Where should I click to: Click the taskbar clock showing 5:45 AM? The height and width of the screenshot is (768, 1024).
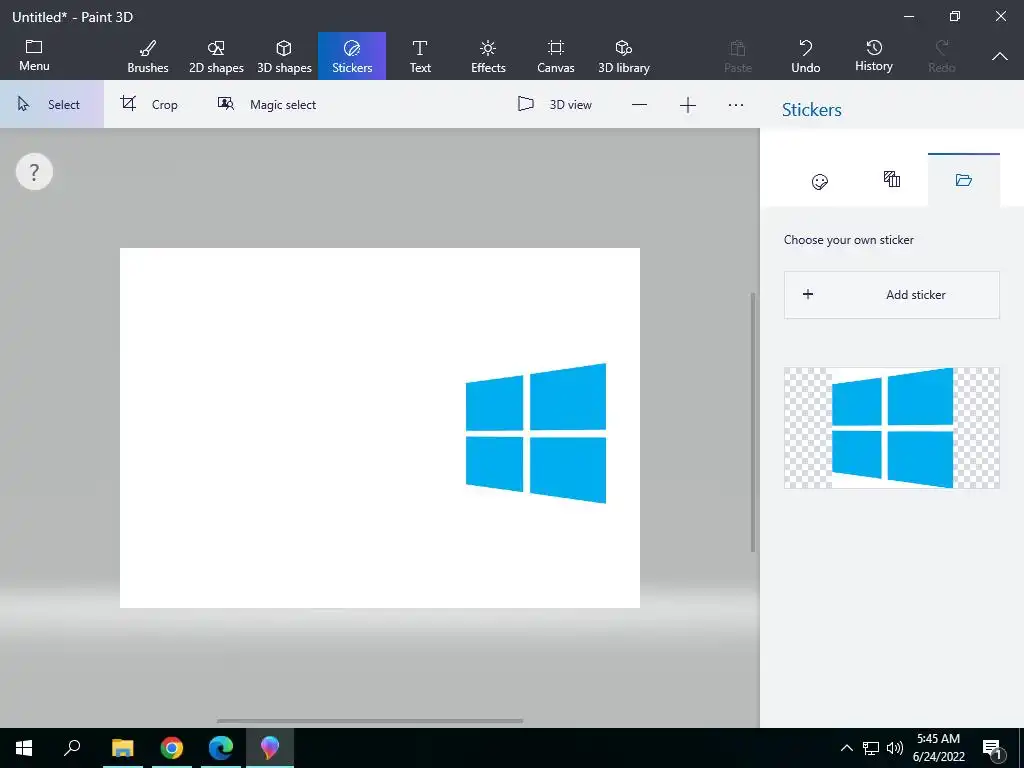click(x=938, y=748)
